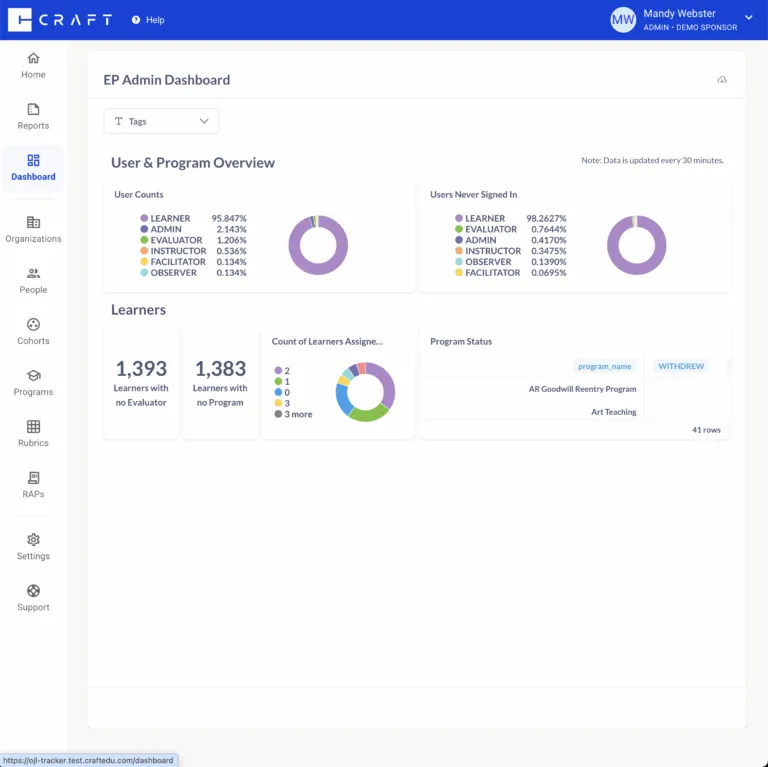This screenshot has height=767, width=768.
Task: Click the User Counts donut chart
Action: tap(318, 245)
